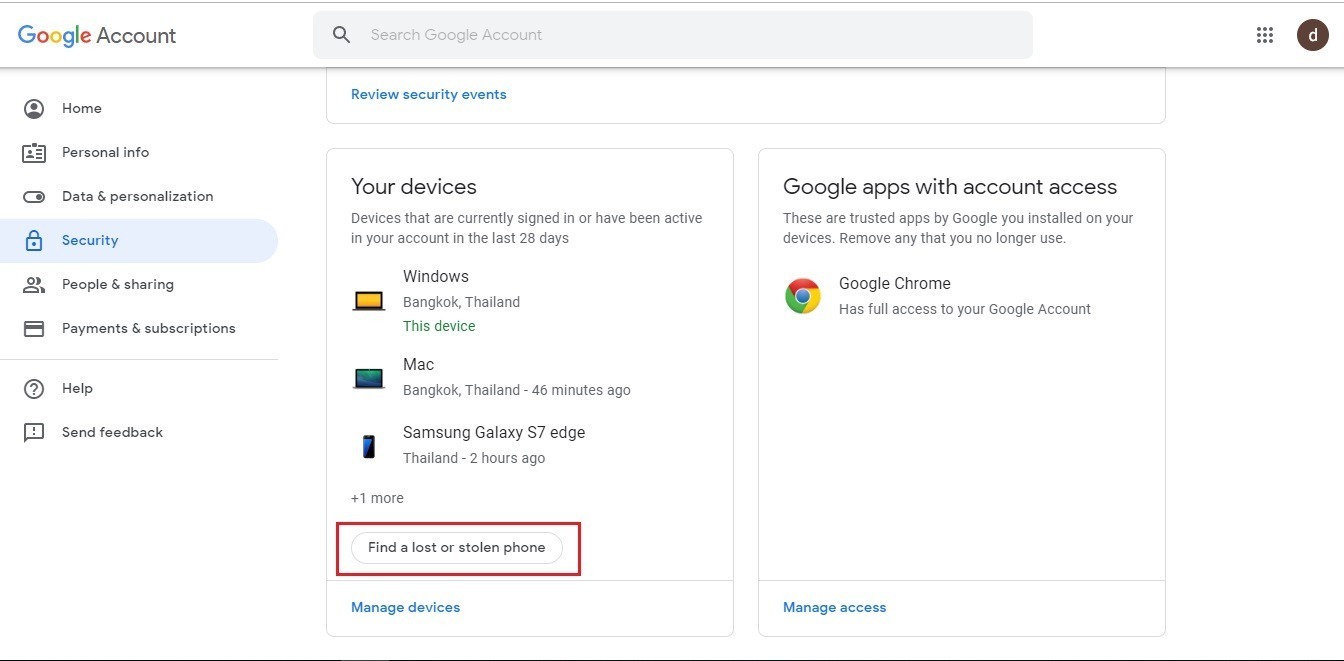
Task: Click the Windows laptop device icon
Action: coord(368,300)
